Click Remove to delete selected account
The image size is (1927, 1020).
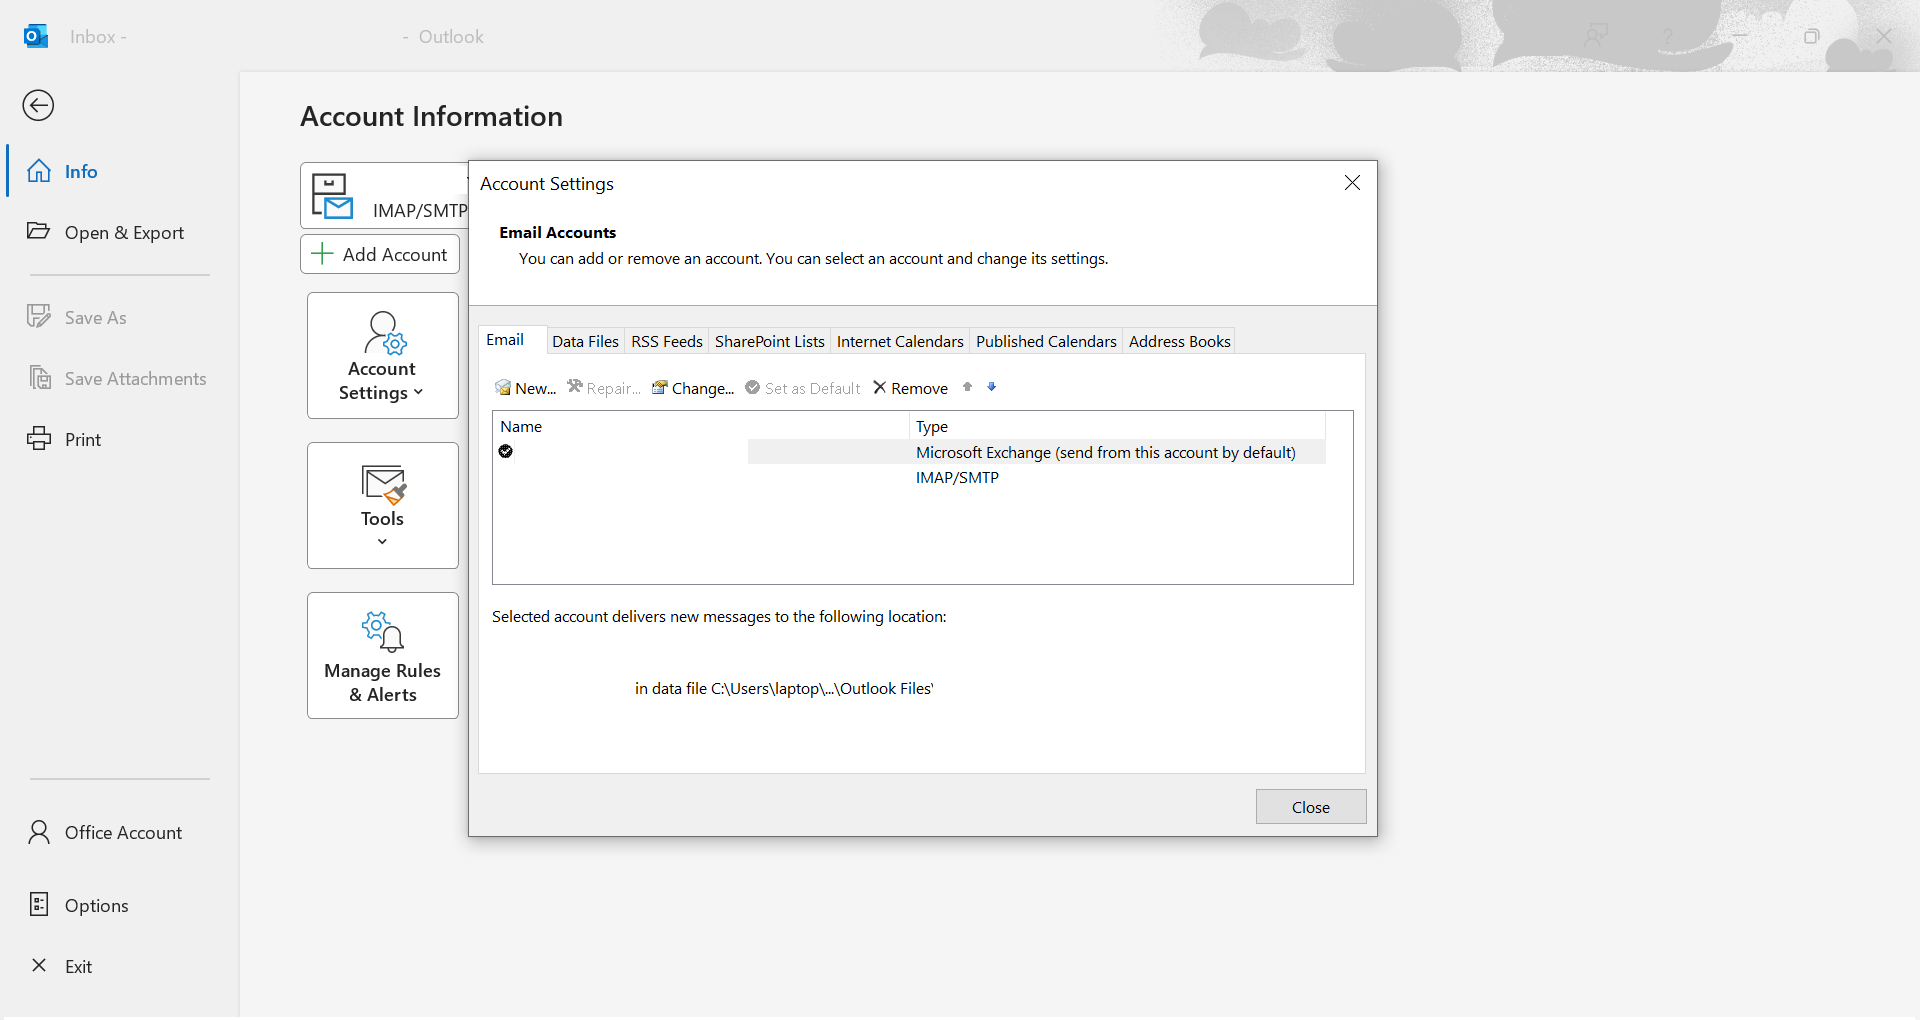tap(910, 389)
